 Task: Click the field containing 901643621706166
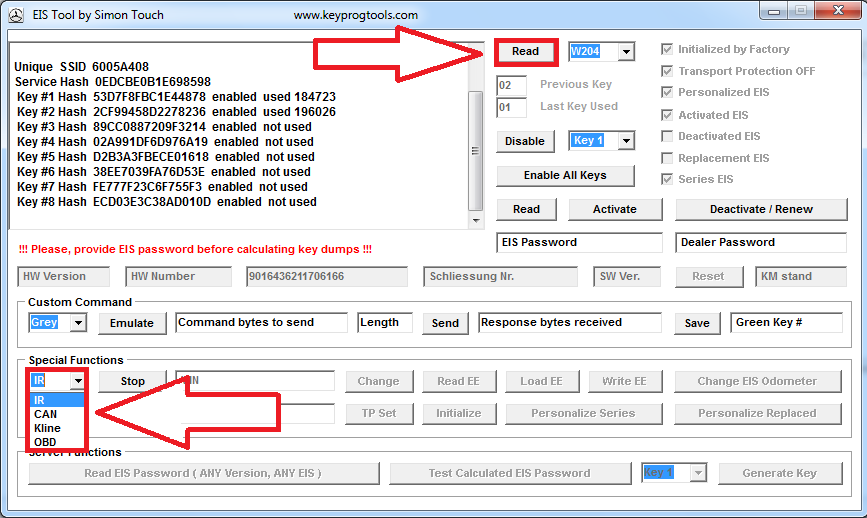[327, 276]
